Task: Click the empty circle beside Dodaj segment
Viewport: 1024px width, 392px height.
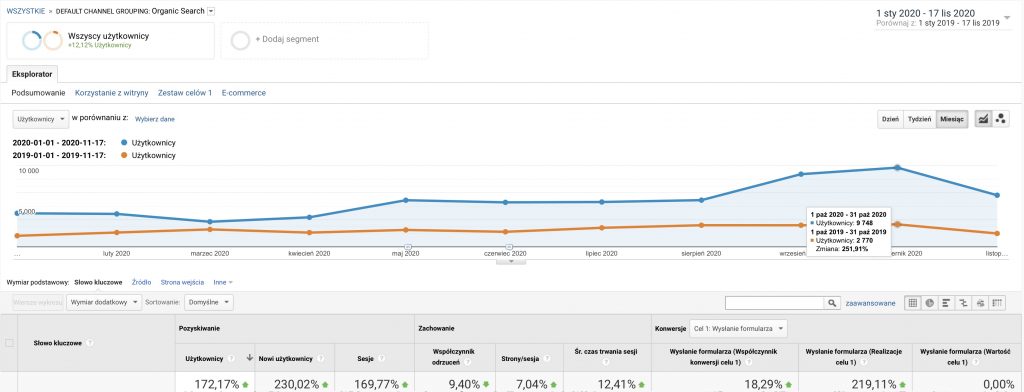Action: (240, 41)
